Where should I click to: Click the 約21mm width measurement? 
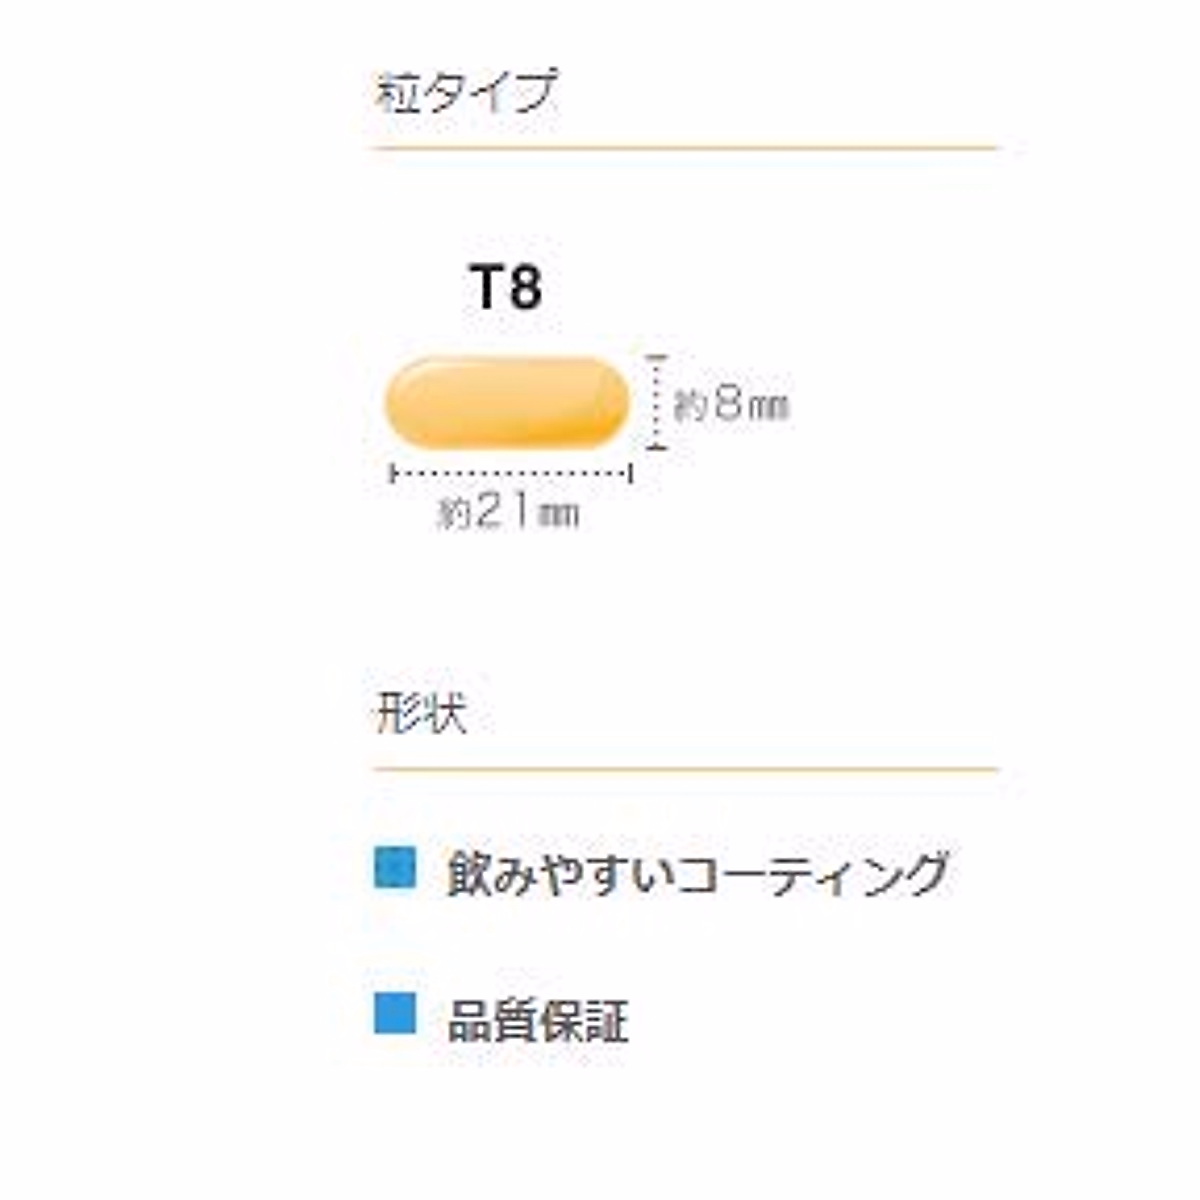[509, 514]
